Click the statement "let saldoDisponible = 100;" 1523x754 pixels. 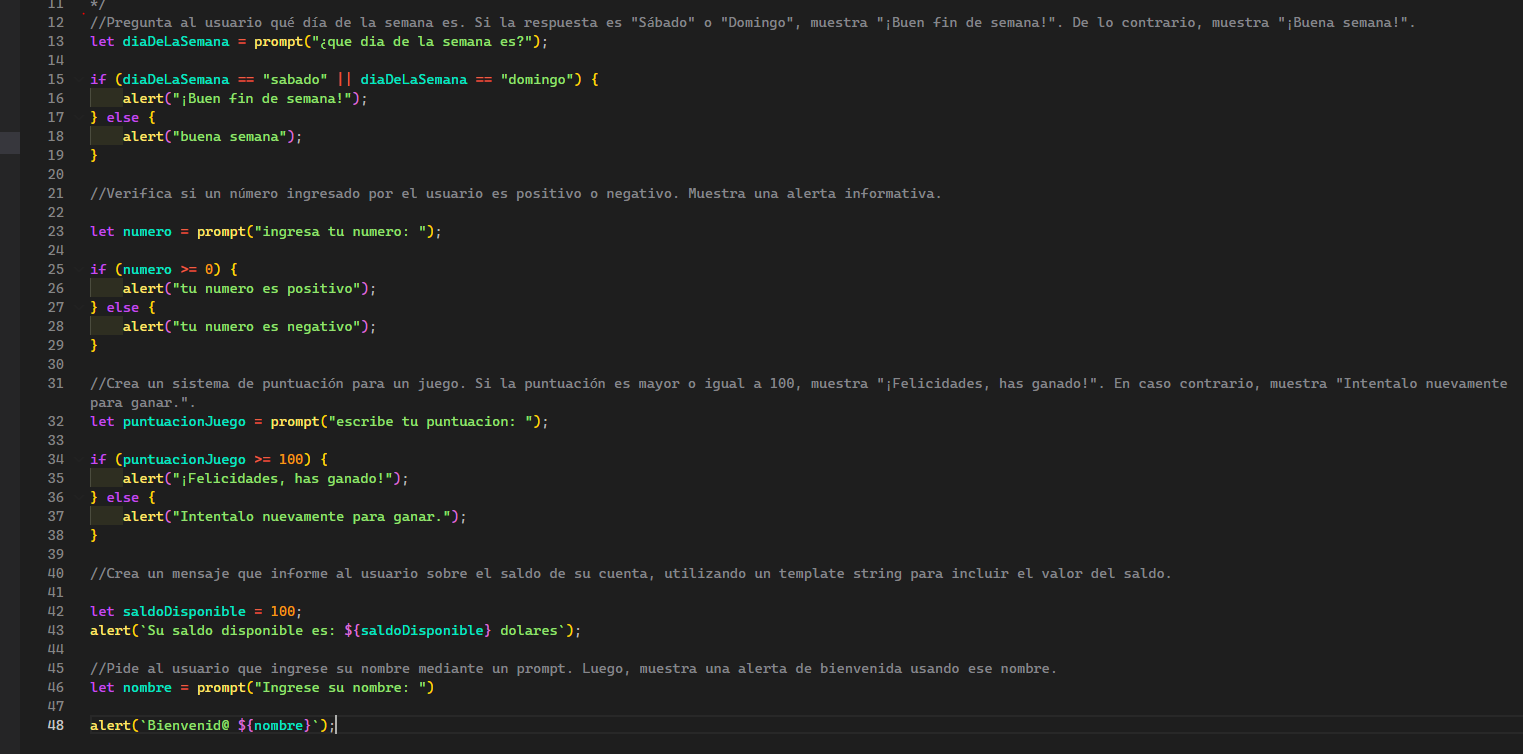196,611
